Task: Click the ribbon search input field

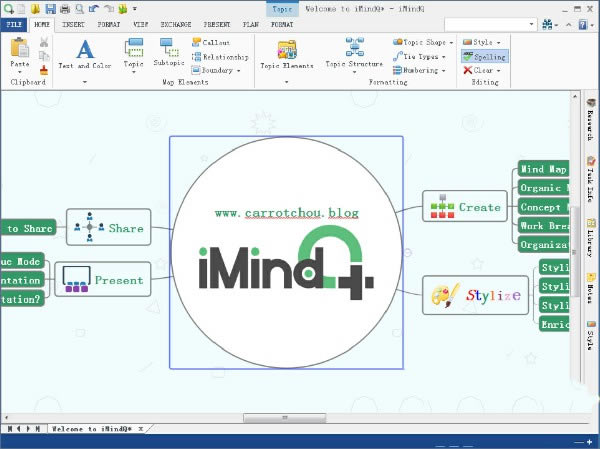Action: click(486, 24)
